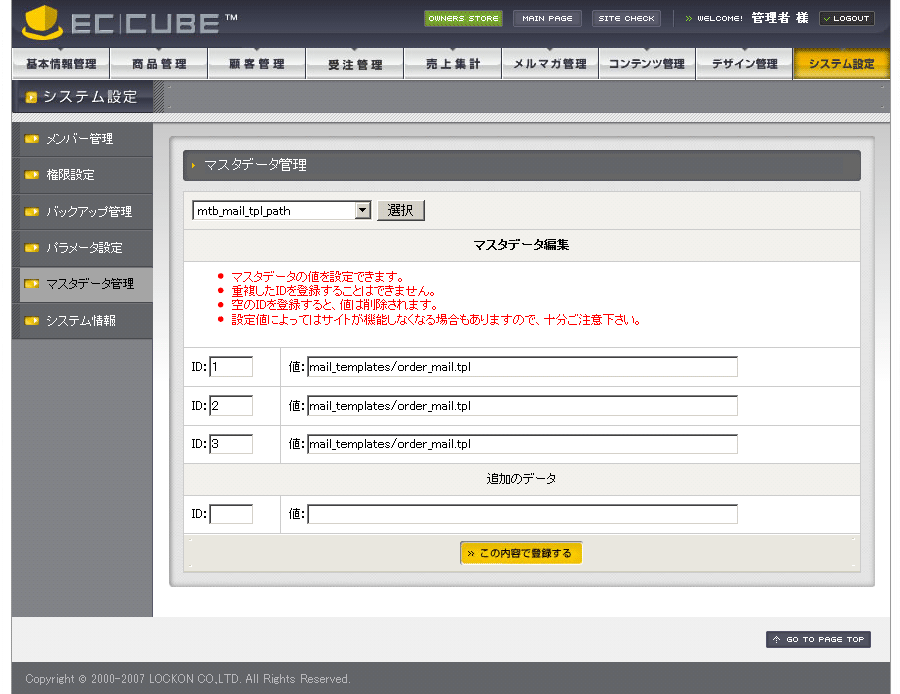Click the システム情報 sidebar icon
Viewport: 900px width, 694px height.
click(x=32, y=321)
